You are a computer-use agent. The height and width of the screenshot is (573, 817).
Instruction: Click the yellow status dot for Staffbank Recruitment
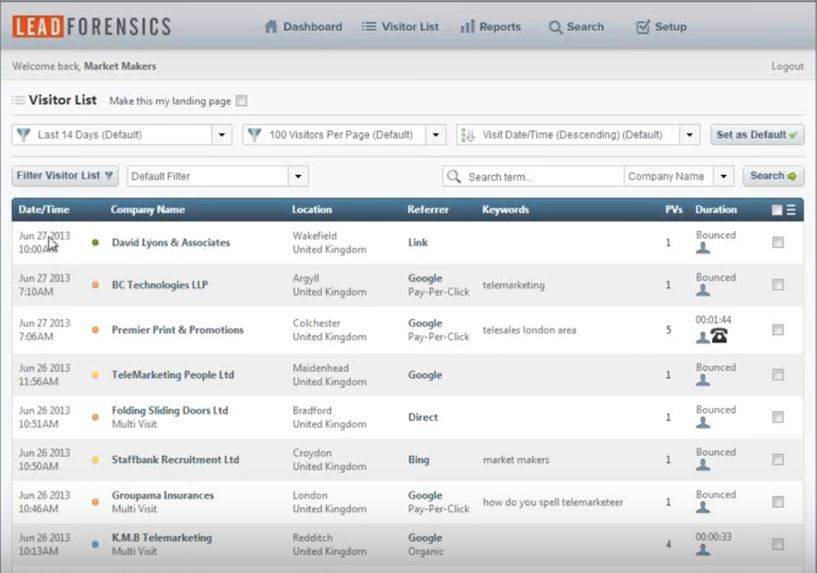(x=95, y=460)
